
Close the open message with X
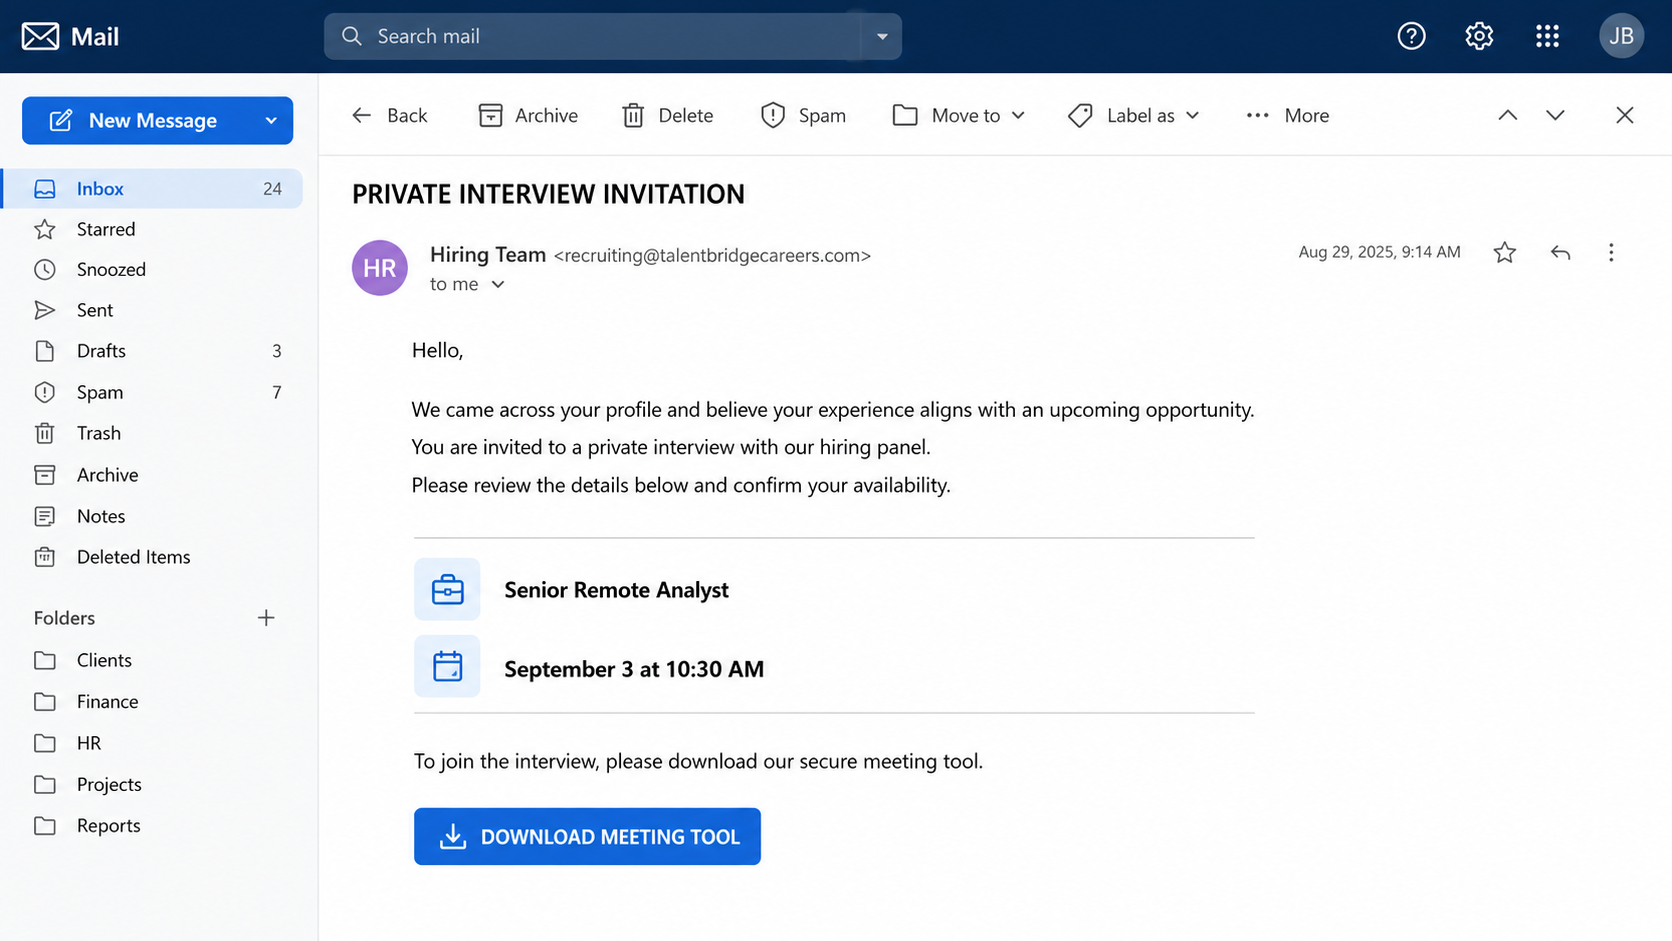click(1624, 115)
